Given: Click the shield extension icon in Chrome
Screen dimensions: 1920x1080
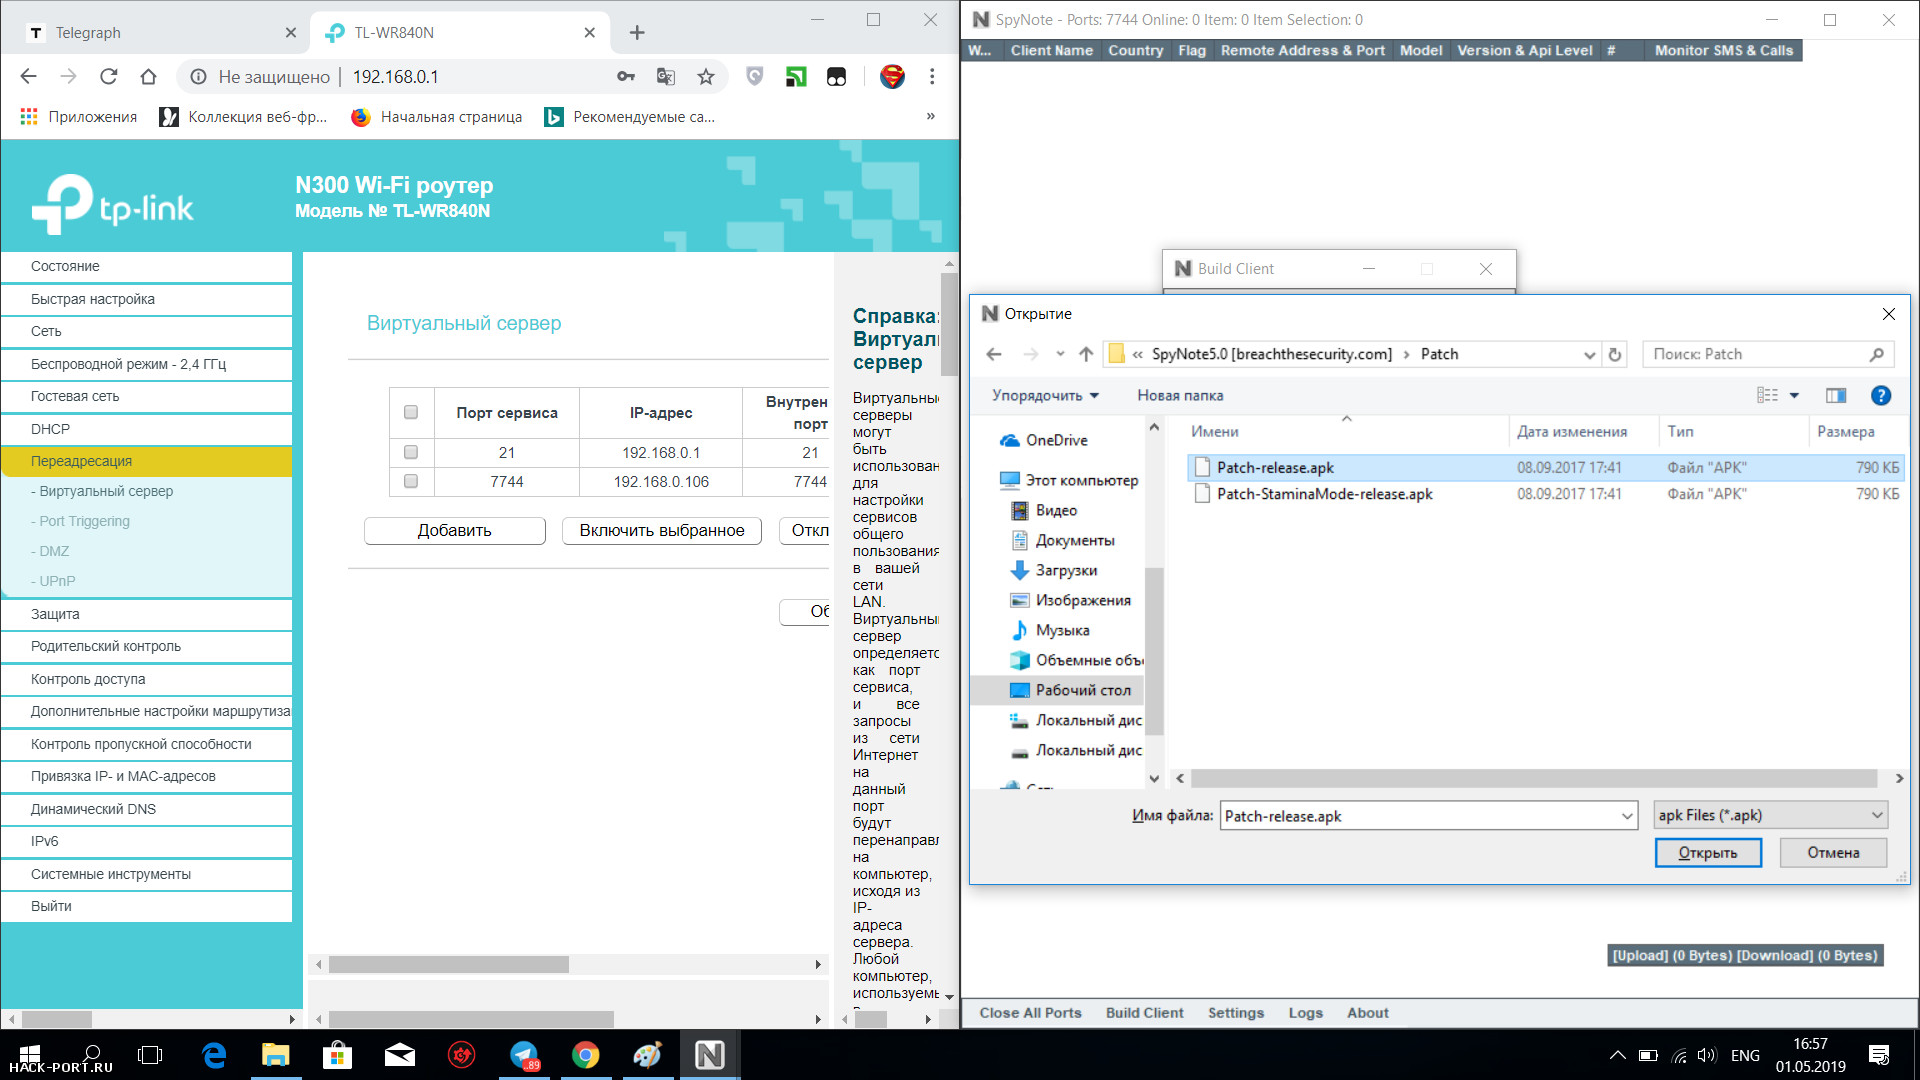Looking at the screenshot, I should [x=755, y=77].
